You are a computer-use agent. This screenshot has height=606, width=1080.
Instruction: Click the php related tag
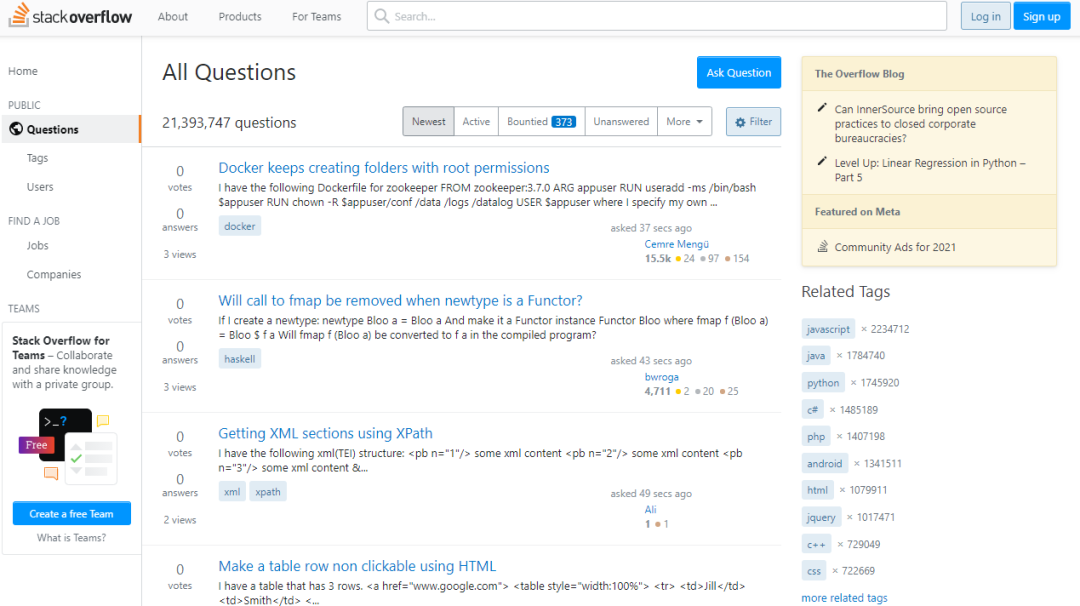click(816, 437)
